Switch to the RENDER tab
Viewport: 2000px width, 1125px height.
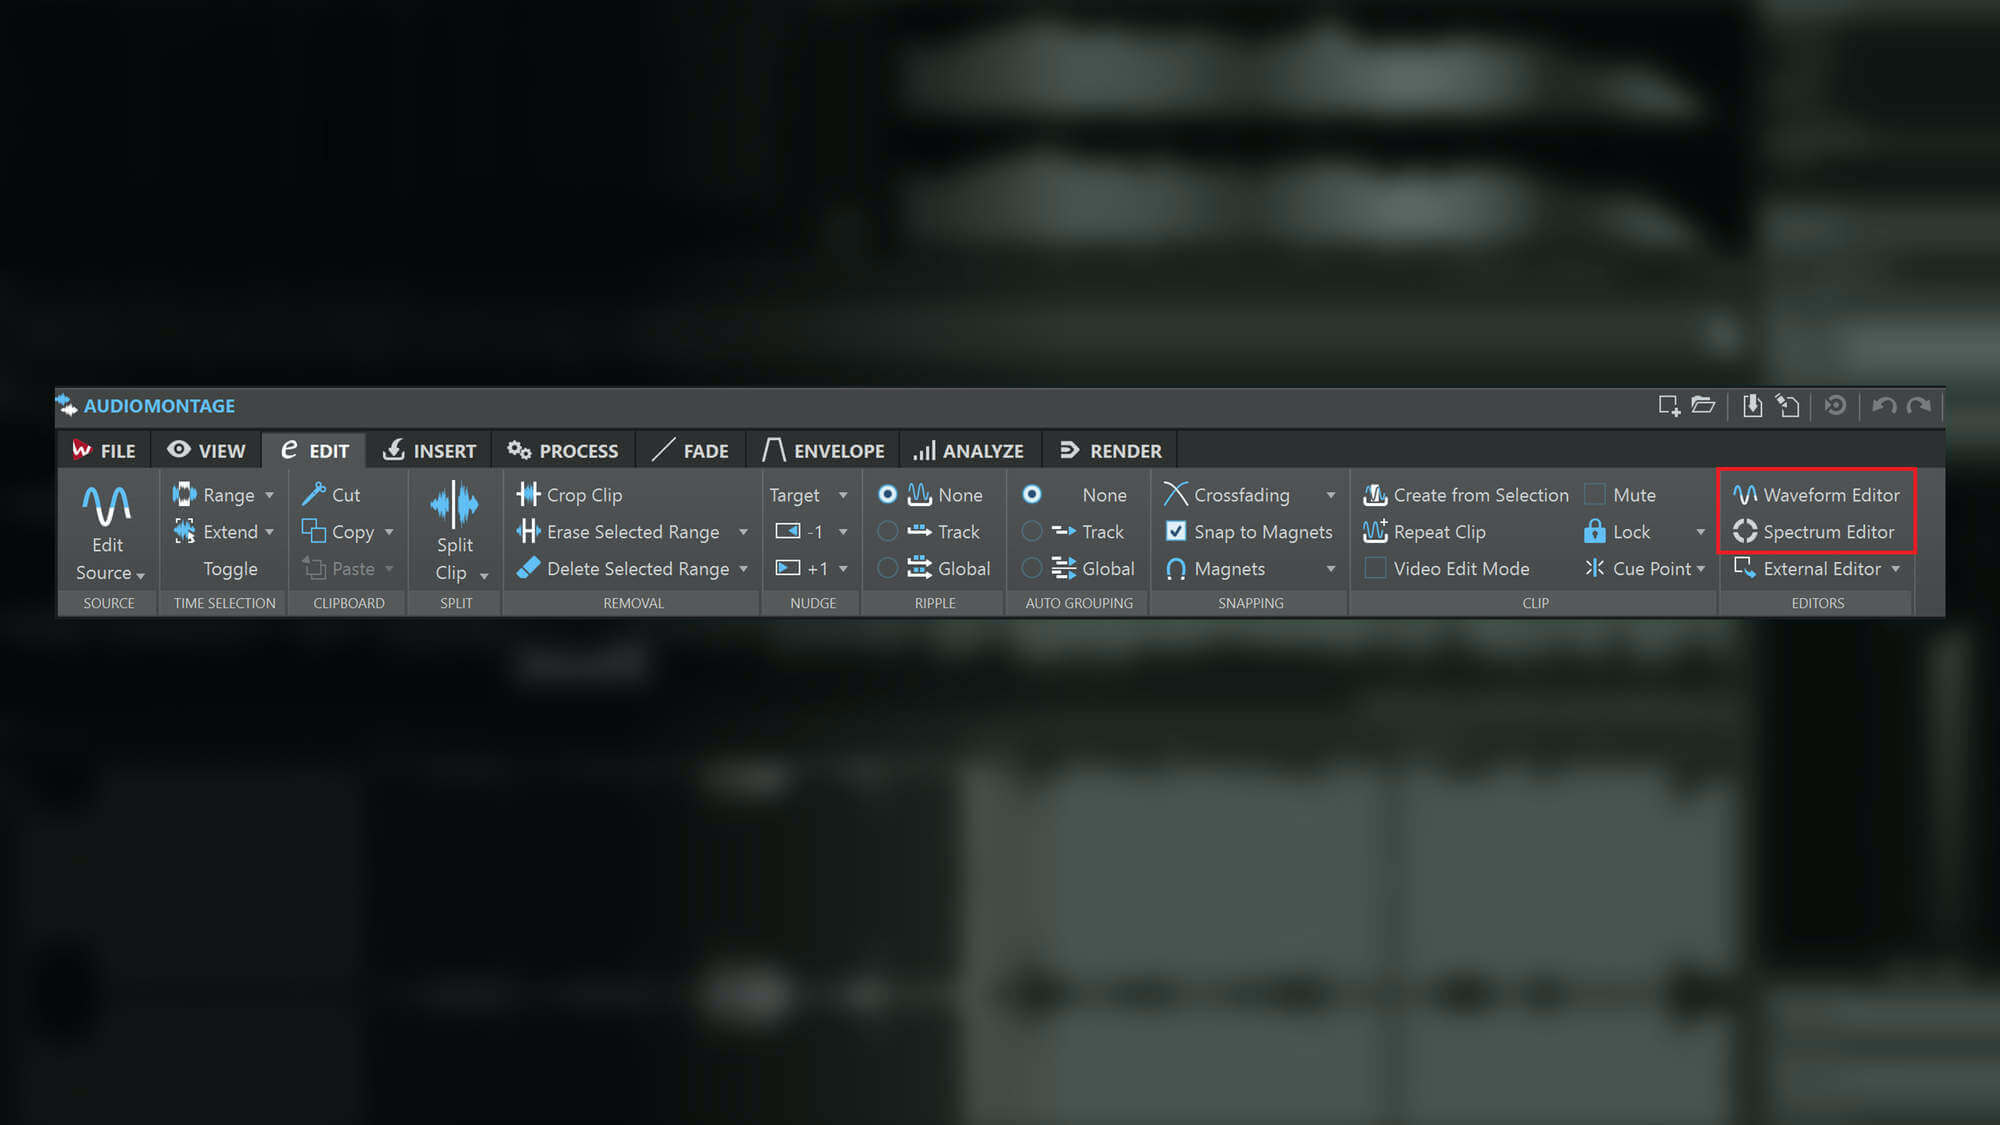point(1110,450)
